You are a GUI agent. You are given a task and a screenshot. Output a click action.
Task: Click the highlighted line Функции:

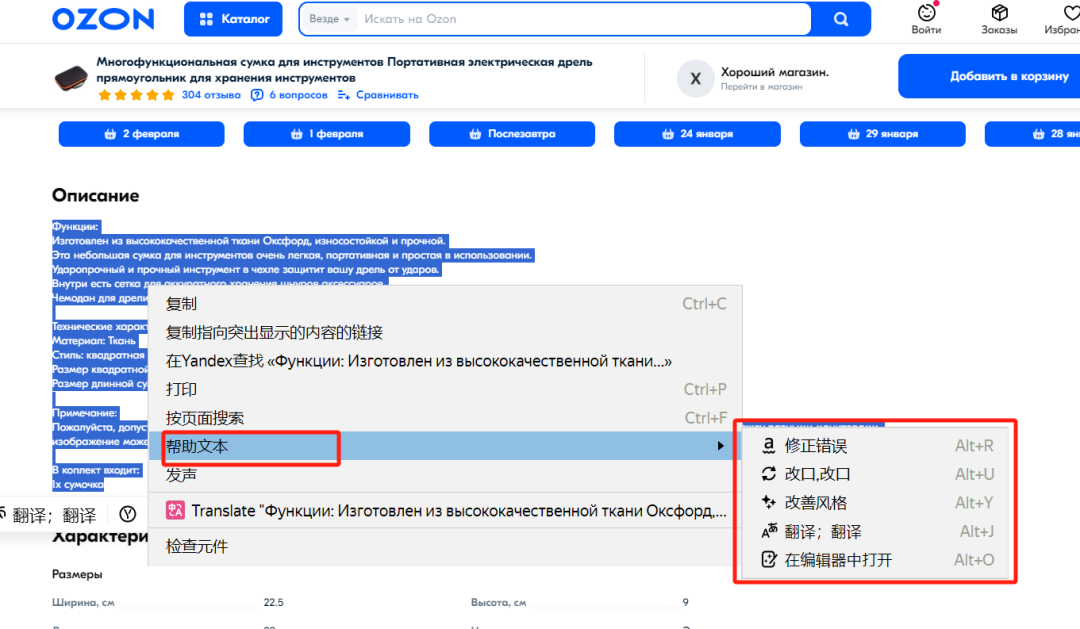(x=76, y=226)
